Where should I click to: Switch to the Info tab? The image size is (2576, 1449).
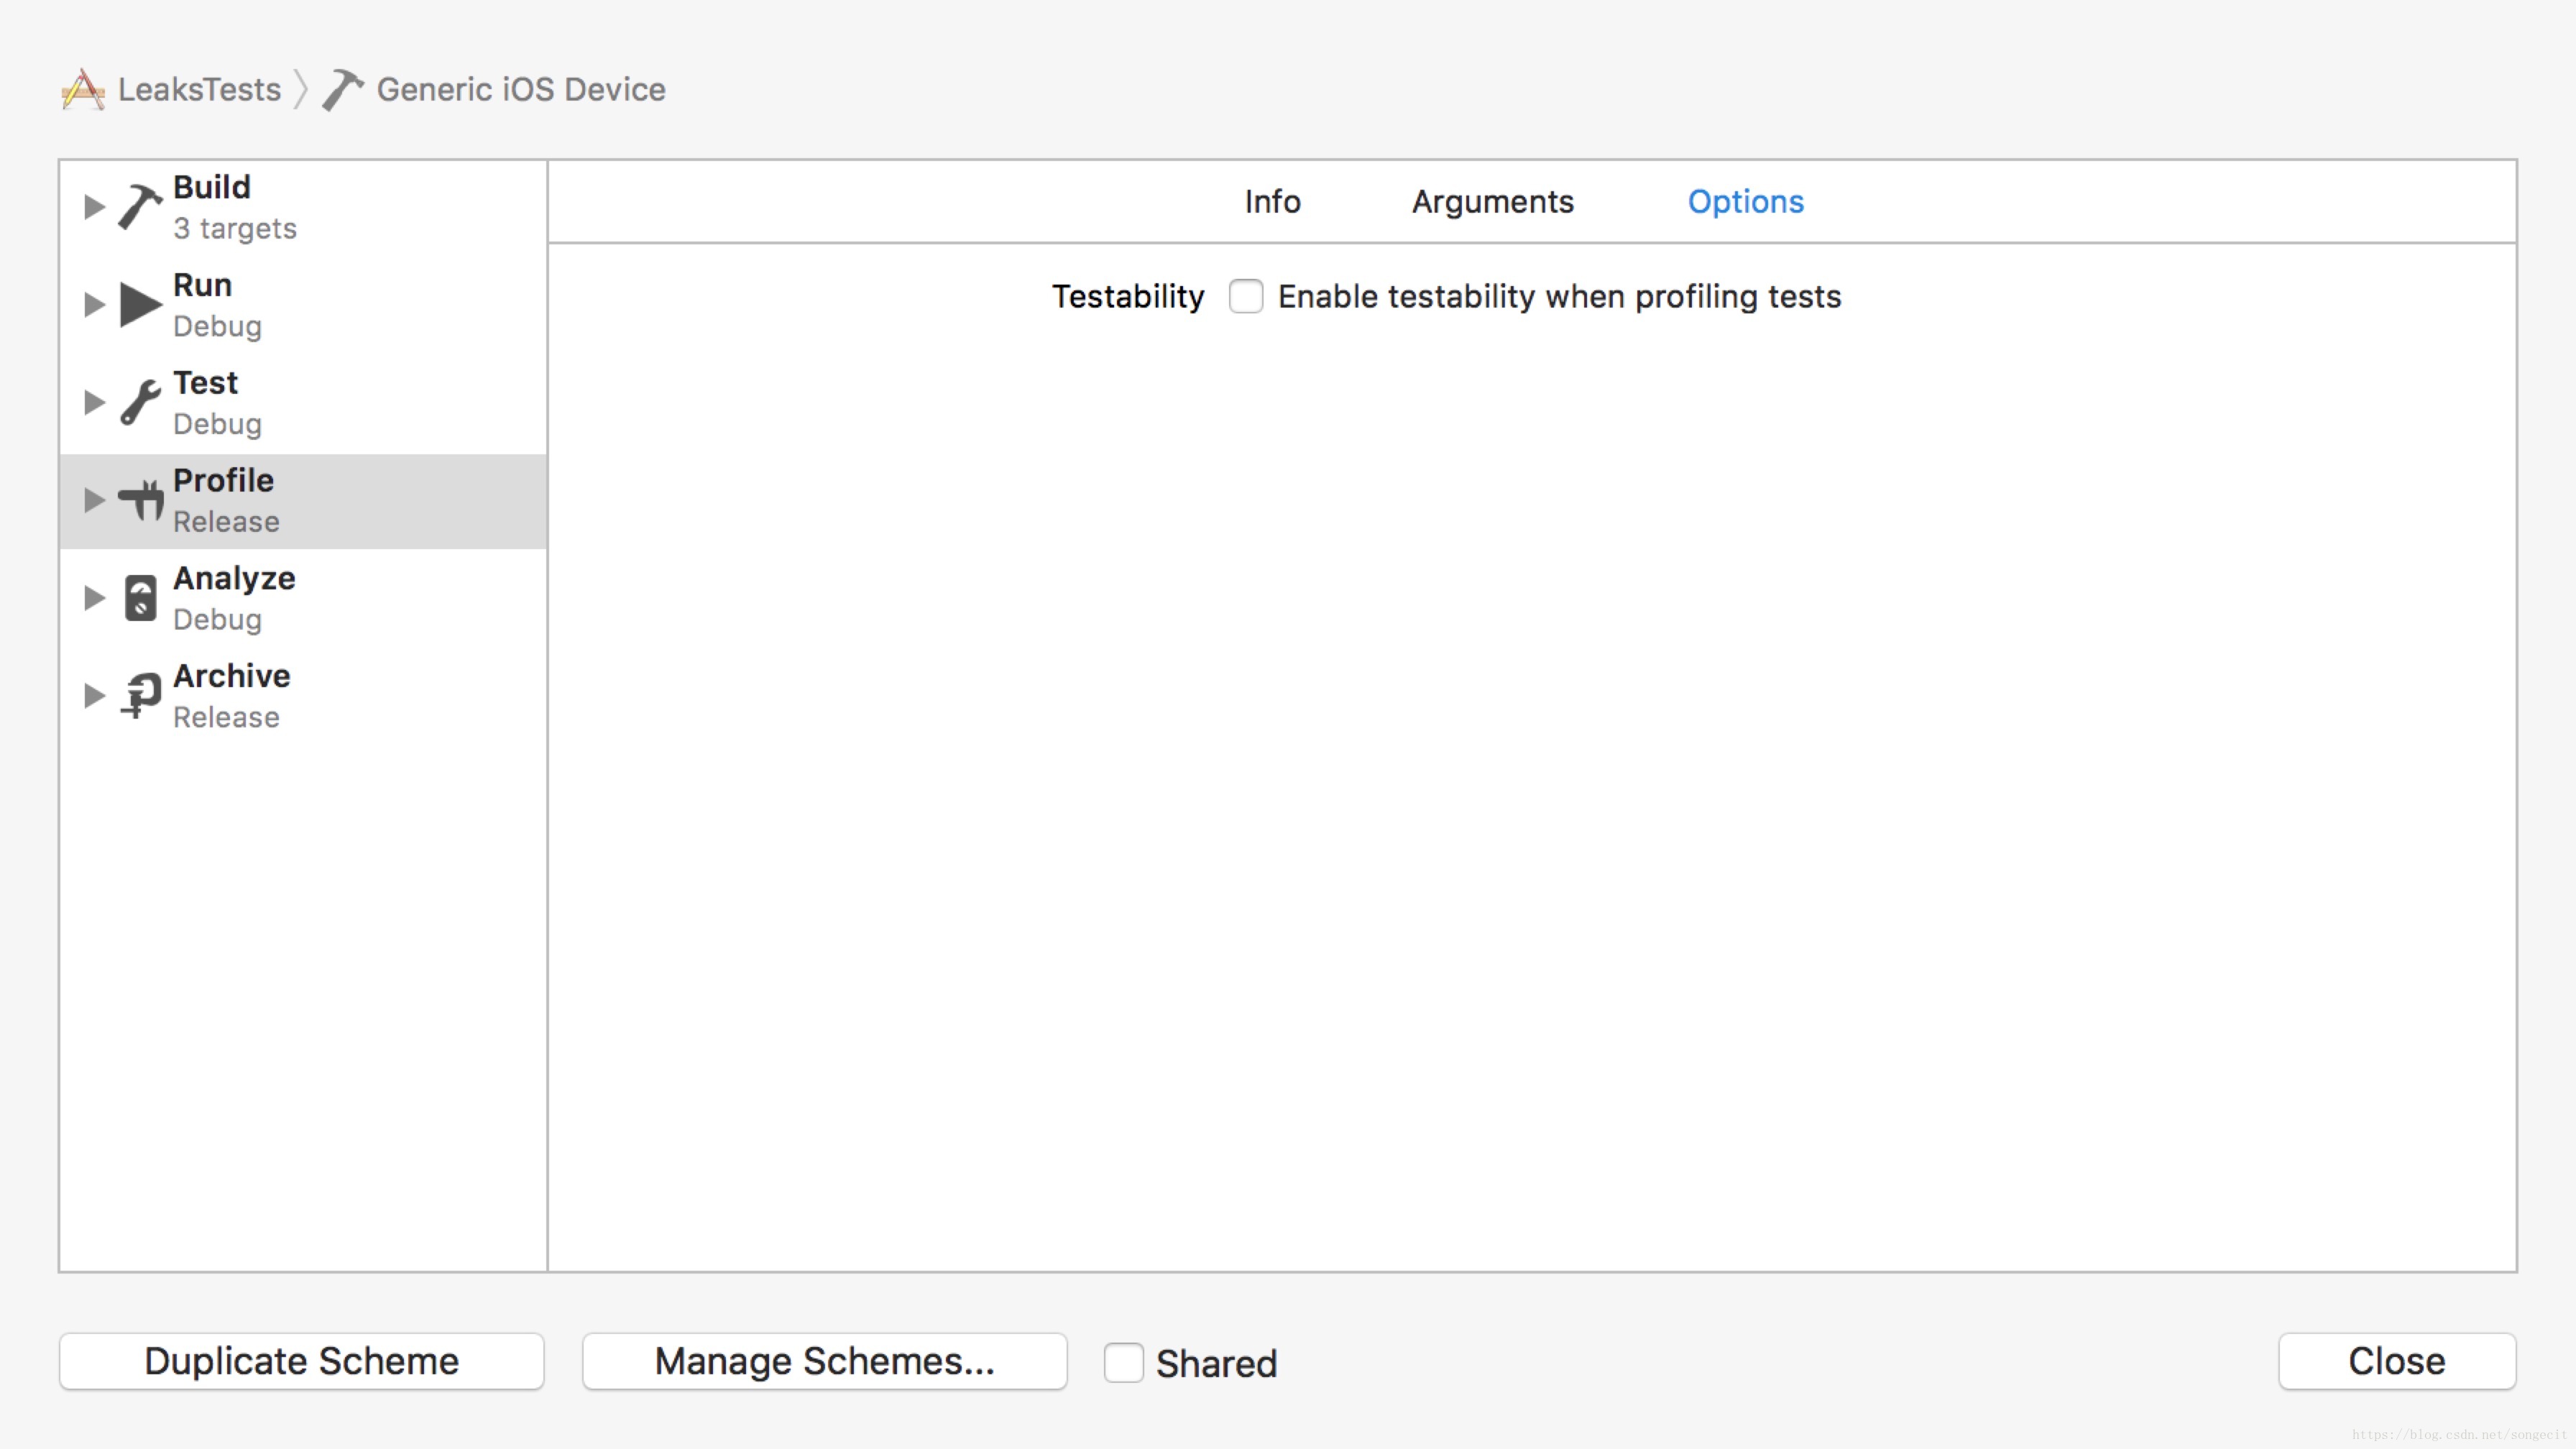(1272, 202)
